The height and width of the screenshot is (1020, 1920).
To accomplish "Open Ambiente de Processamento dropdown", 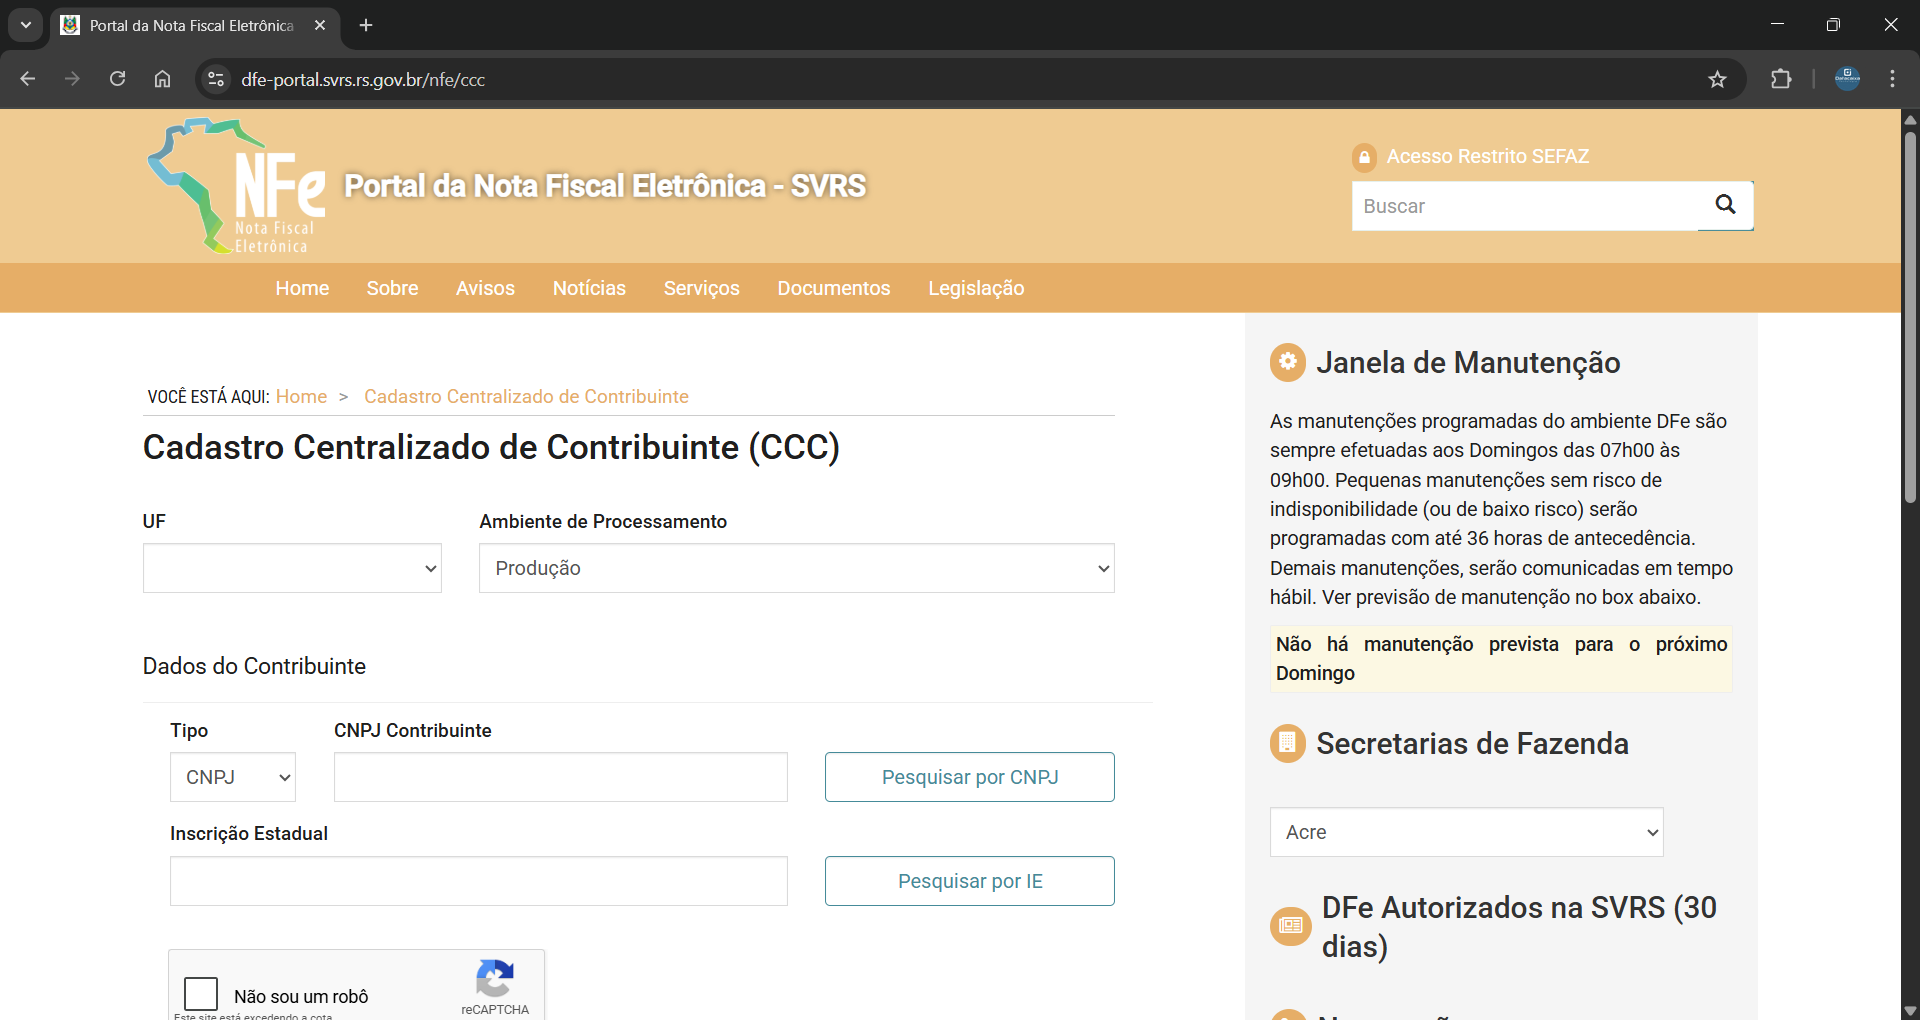I will [x=796, y=568].
